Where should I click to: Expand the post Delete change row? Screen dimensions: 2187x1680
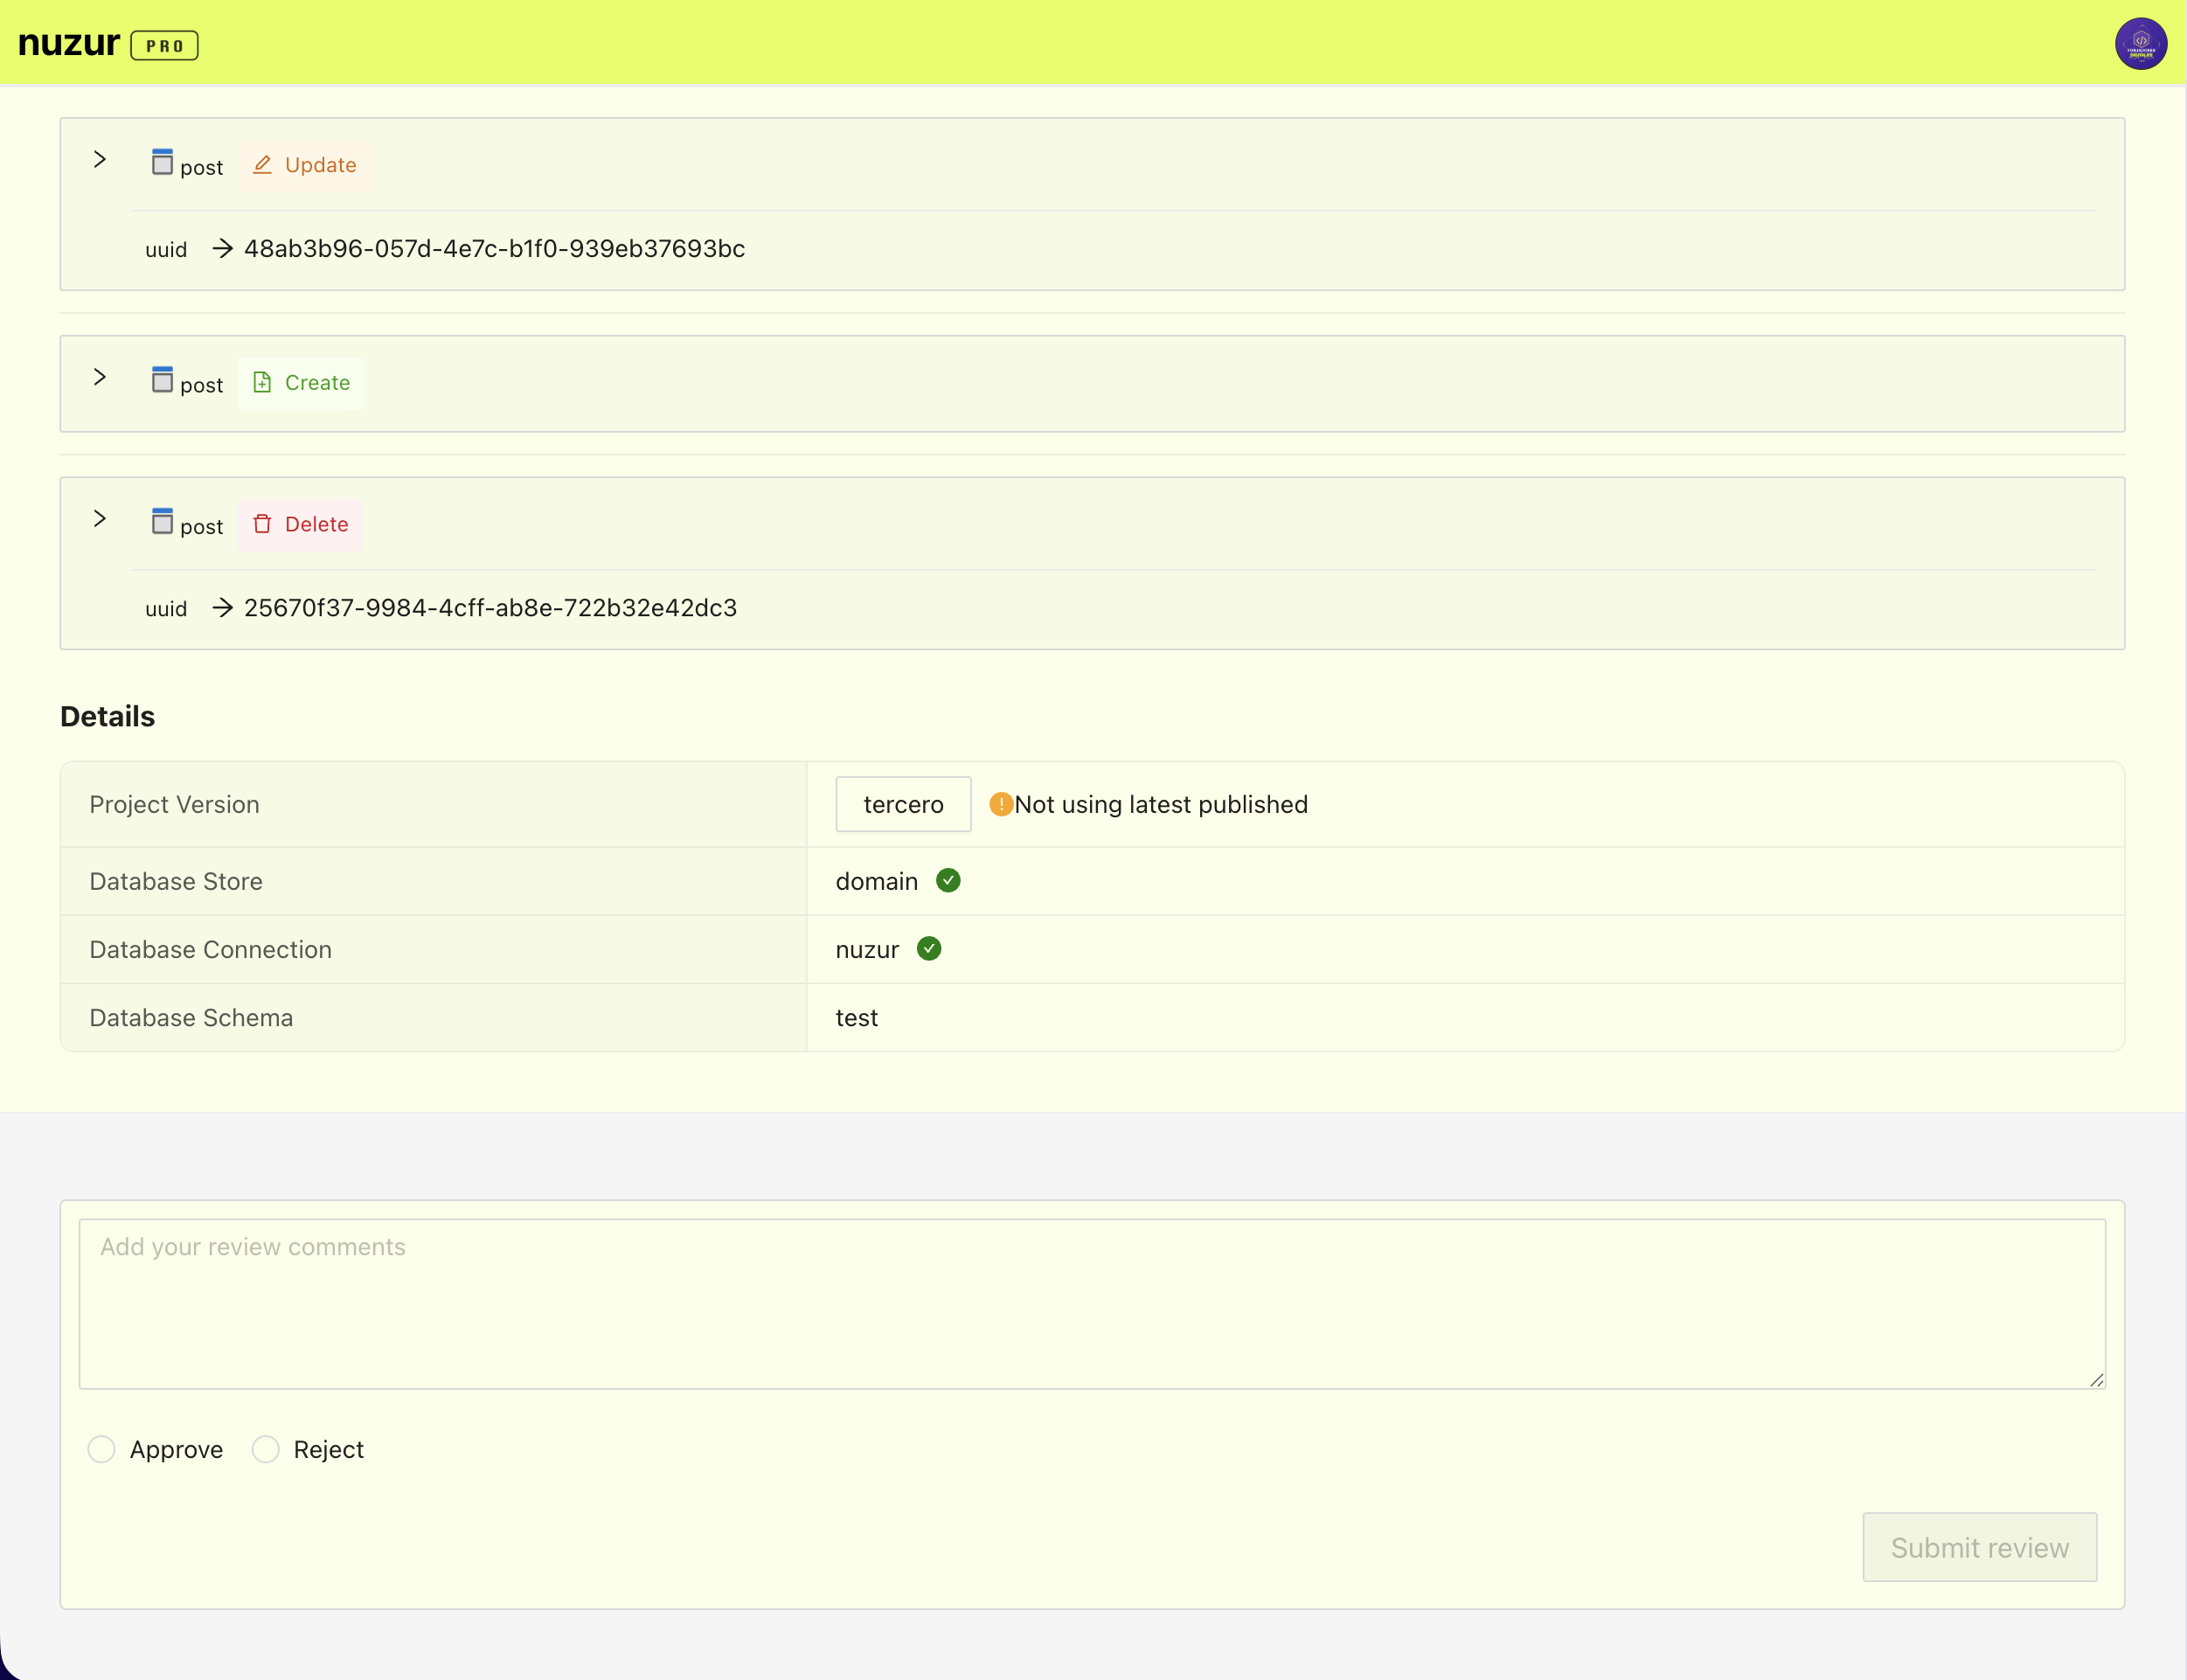coord(100,518)
